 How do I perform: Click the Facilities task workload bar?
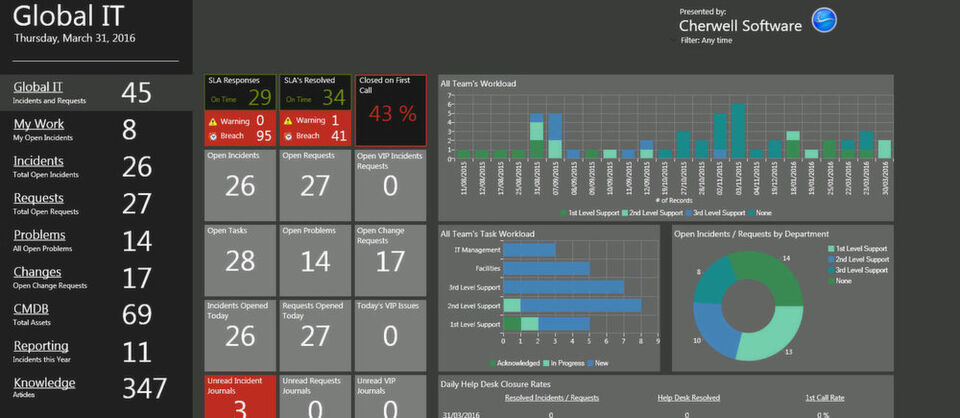pyautogui.click(x=547, y=268)
